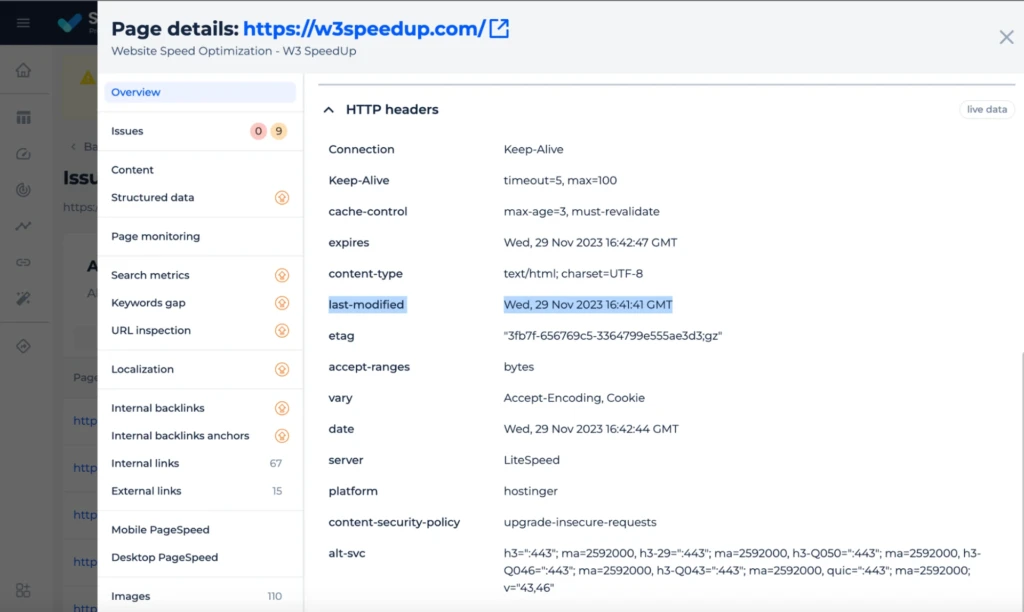The image size is (1024, 612).
Task: Select the dashboard grid icon in sidebar
Action: click(x=25, y=116)
